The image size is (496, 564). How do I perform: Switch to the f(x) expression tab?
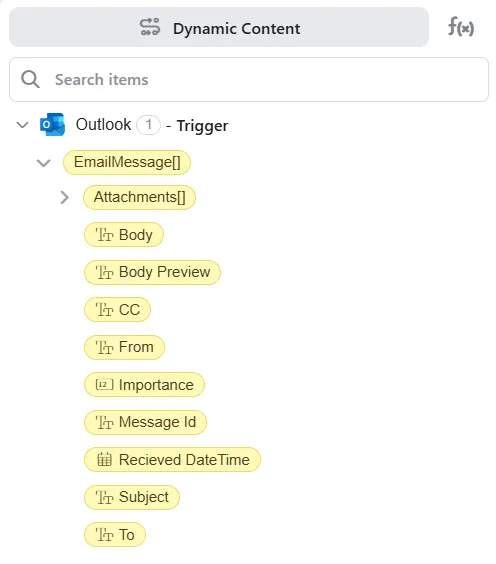(x=461, y=27)
